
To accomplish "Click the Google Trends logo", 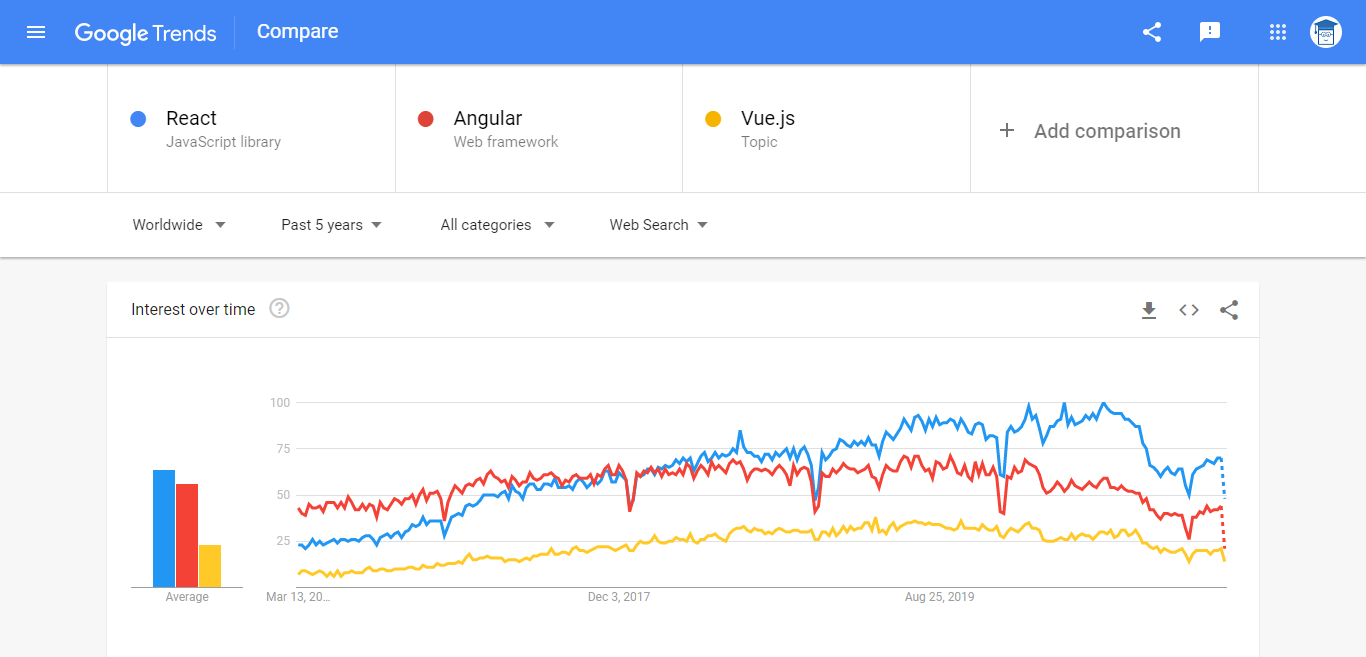I will coord(146,32).
